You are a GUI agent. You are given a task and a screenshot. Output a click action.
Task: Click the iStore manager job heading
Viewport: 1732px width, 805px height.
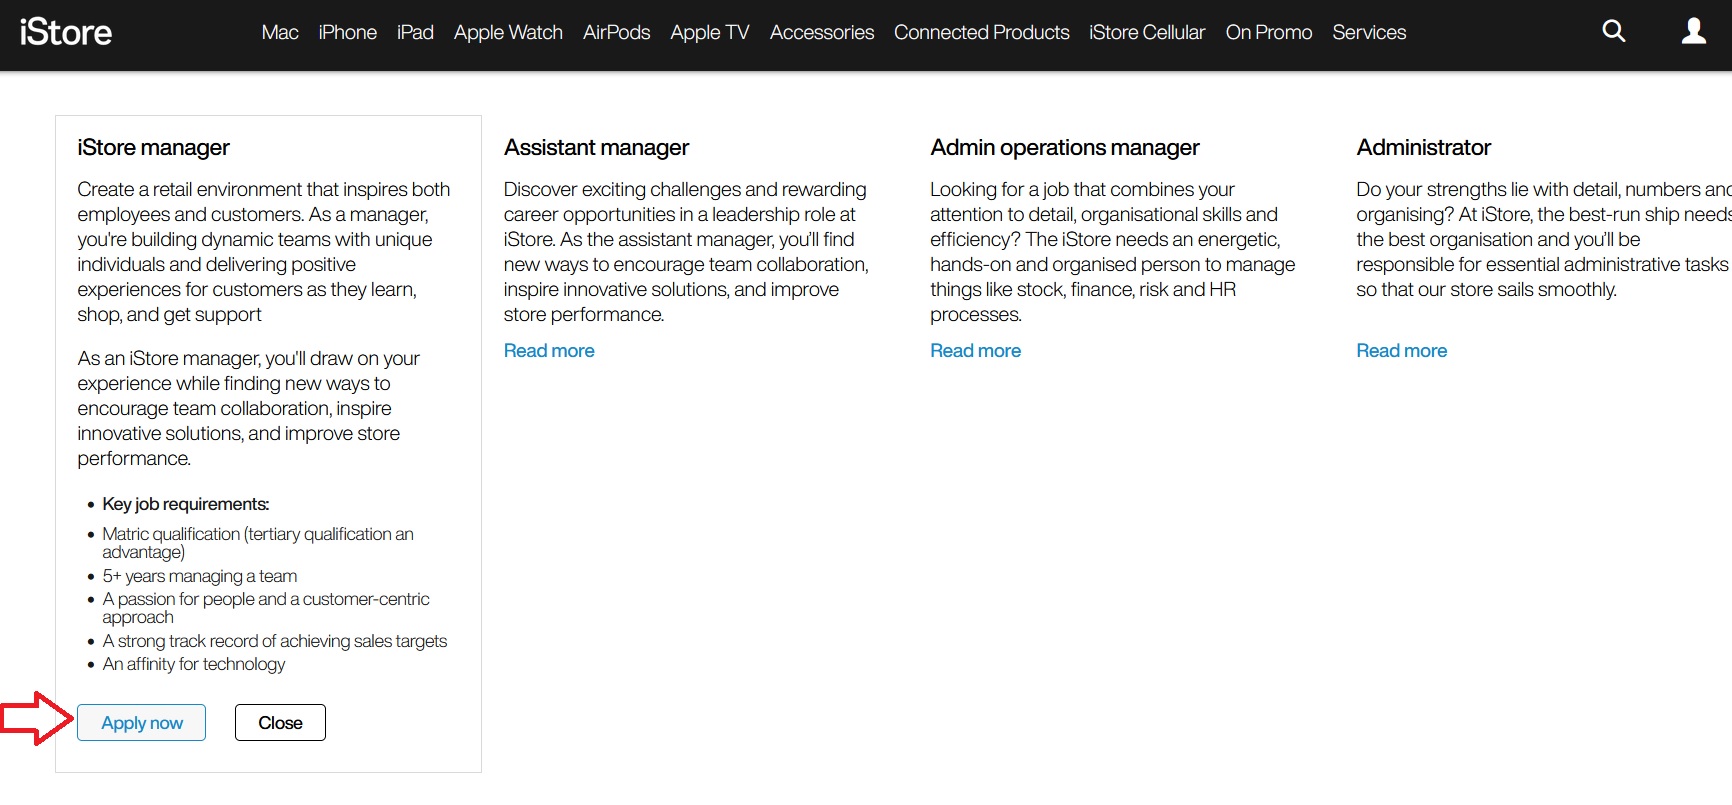[153, 148]
